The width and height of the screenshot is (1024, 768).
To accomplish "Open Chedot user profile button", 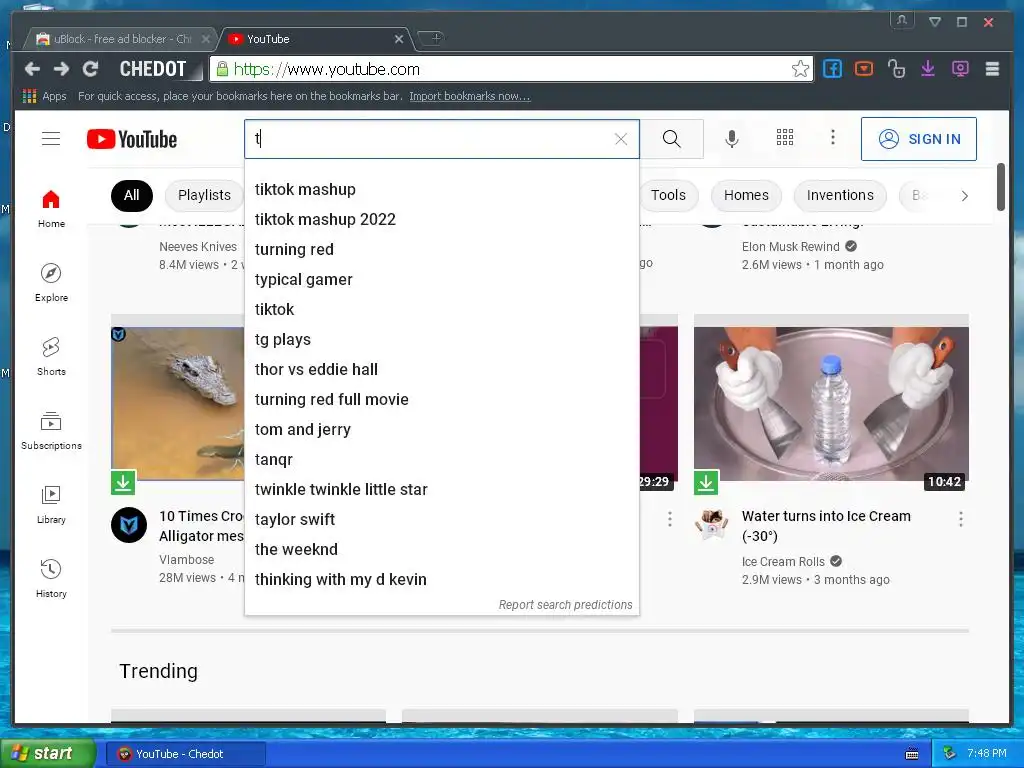I will pyautogui.click(x=902, y=20).
